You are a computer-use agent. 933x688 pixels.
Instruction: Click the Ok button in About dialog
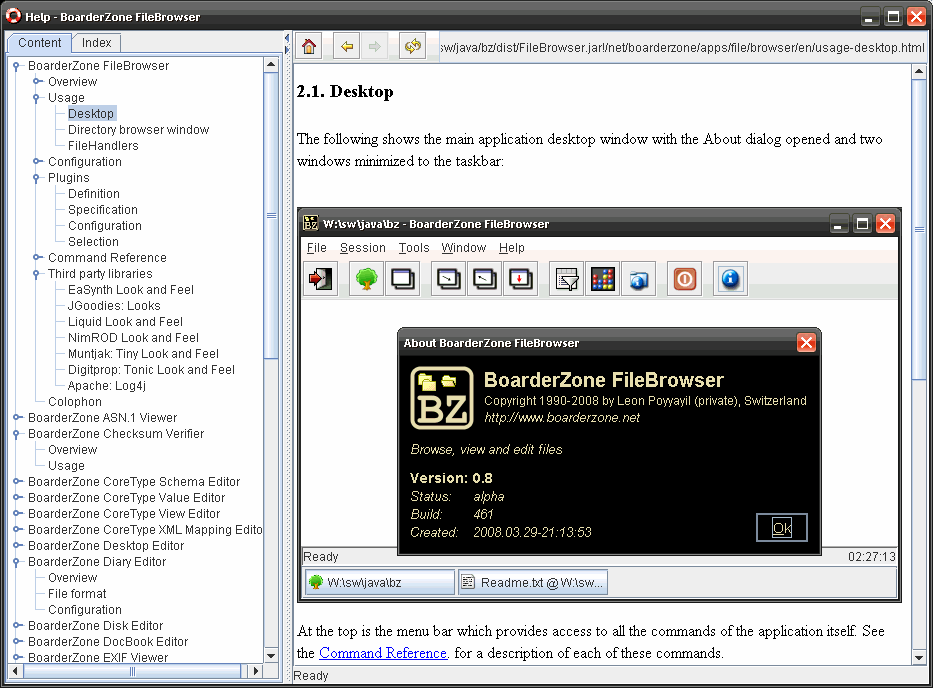(x=782, y=527)
